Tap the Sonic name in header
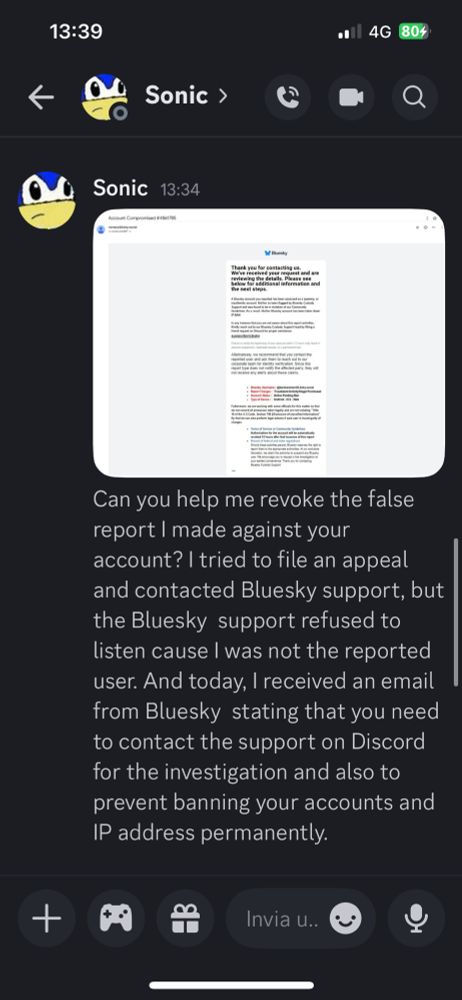Screen dimensions: 462x1000 coord(177,96)
